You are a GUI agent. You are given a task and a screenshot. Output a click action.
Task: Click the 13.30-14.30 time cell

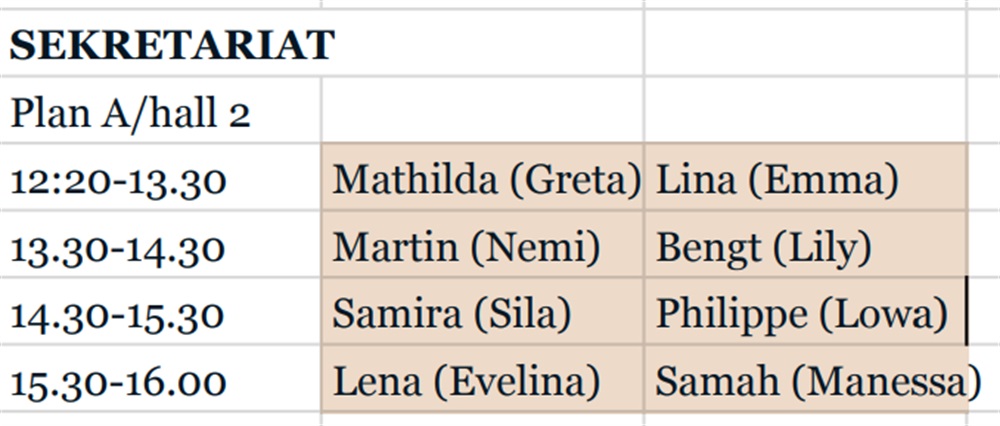pos(161,244)
